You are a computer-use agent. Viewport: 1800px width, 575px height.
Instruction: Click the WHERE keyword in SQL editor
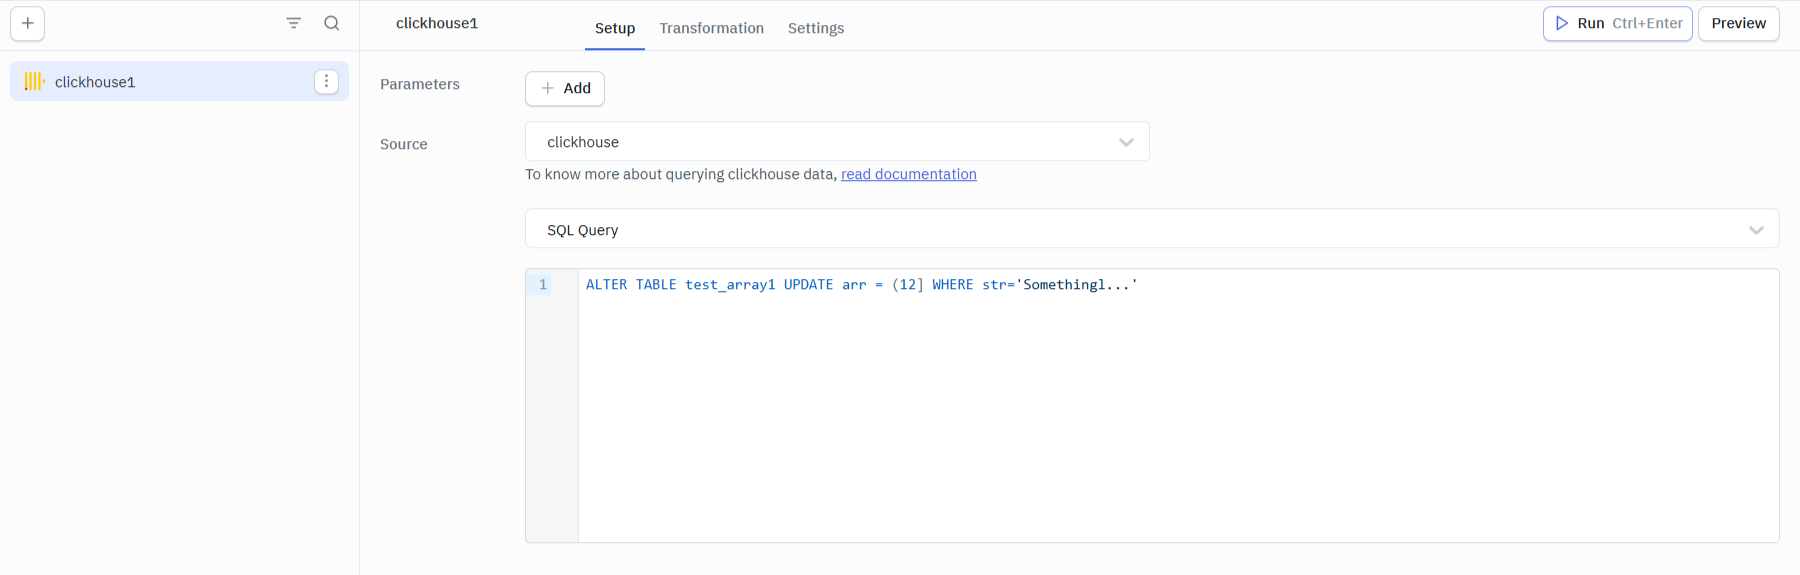click(952, 285)
